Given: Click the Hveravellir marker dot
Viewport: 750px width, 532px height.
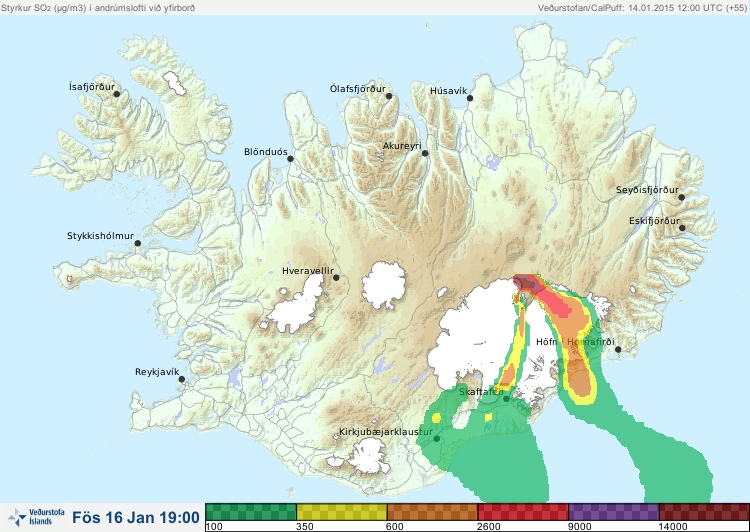Looking at the screenshot, I should pyautogui.click(x=336, y=277).
